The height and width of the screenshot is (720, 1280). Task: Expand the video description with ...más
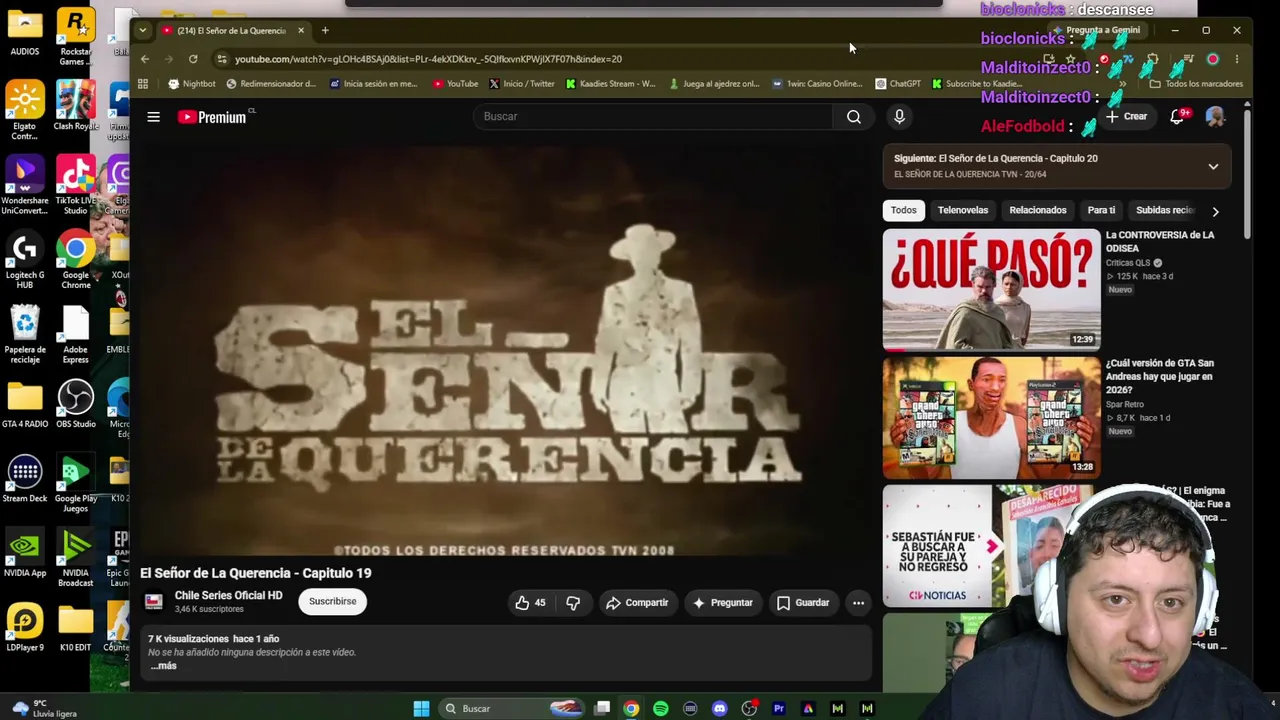164,666
